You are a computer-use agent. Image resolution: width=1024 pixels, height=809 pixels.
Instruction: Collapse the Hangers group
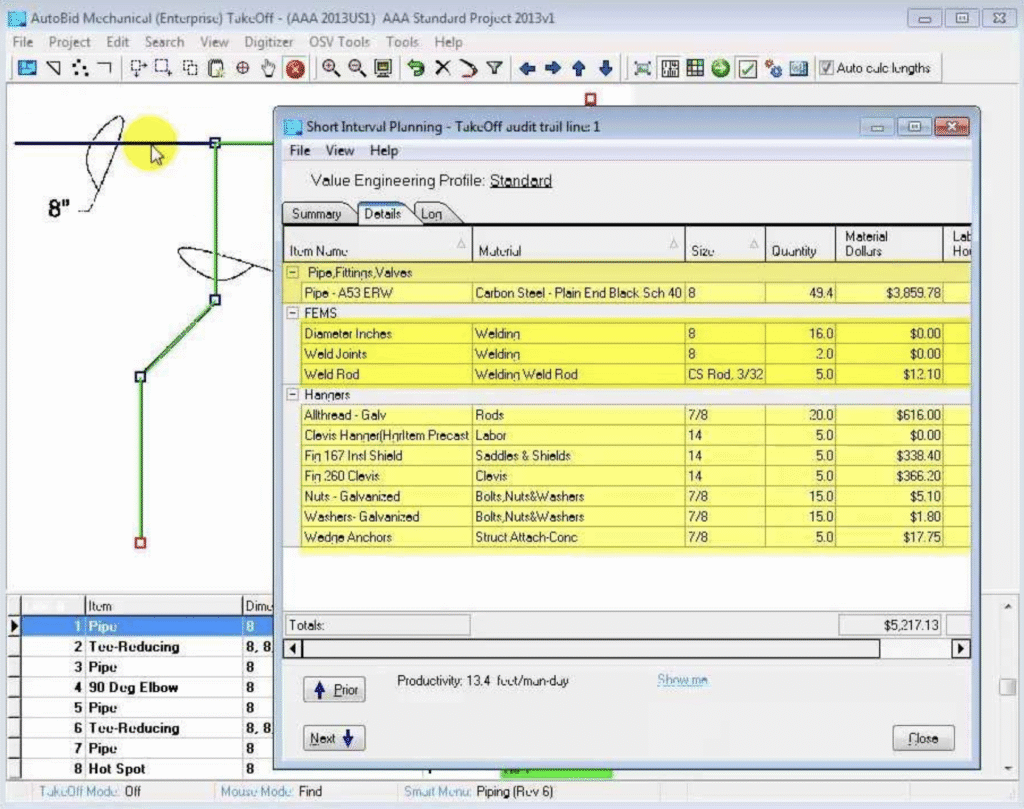293,394
